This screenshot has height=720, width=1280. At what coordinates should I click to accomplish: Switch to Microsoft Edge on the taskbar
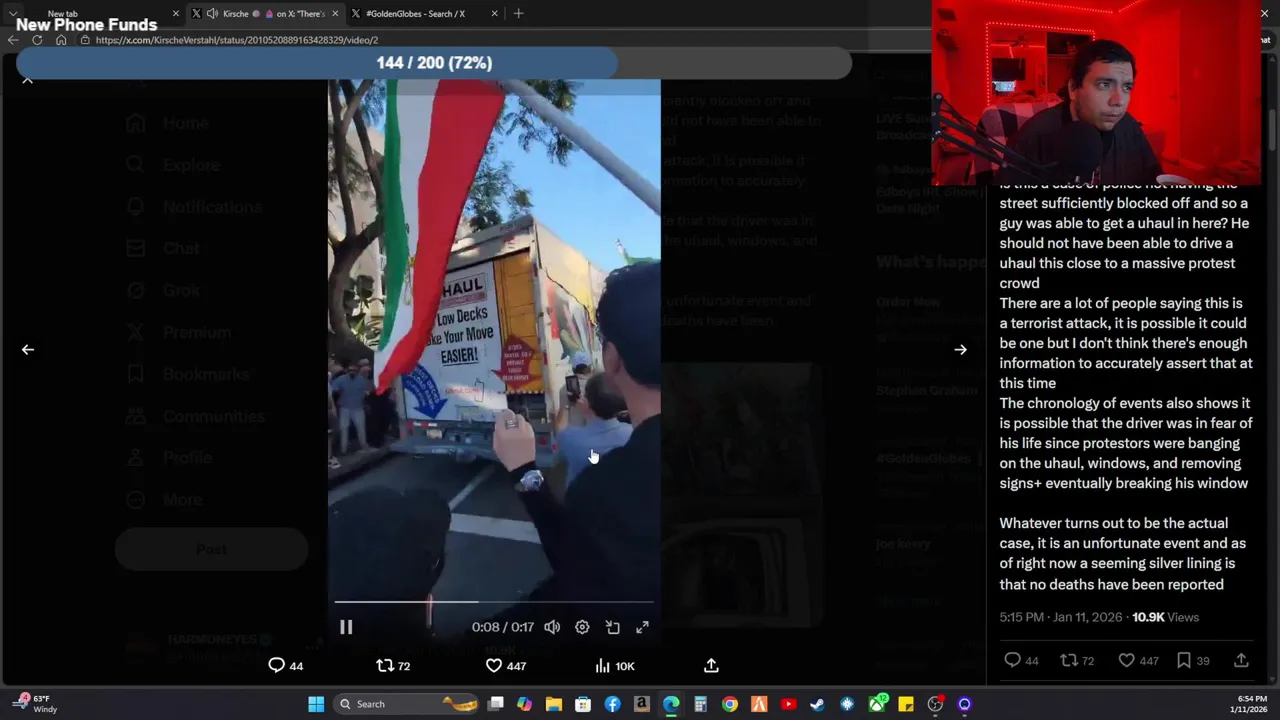click(671, 704)
